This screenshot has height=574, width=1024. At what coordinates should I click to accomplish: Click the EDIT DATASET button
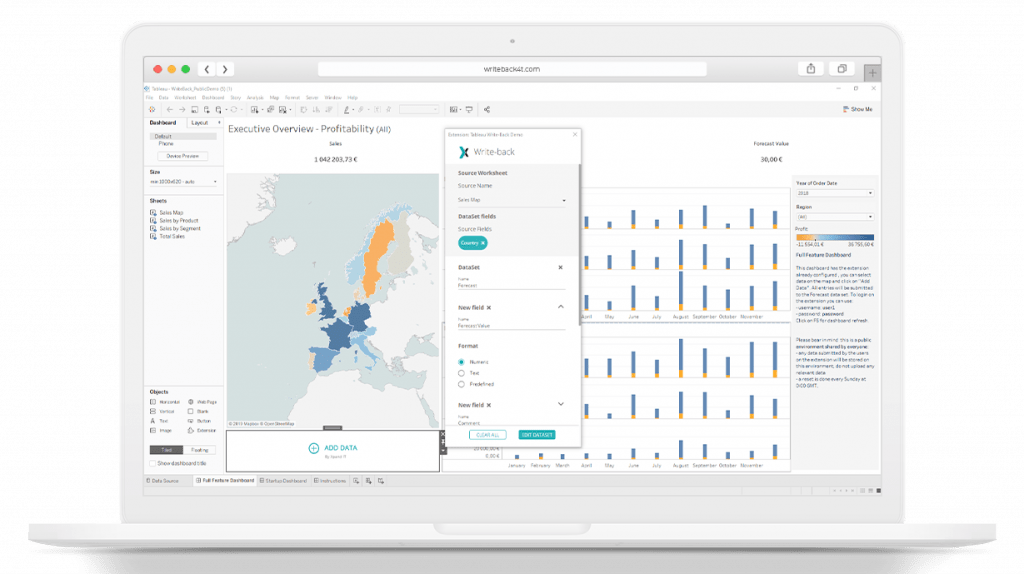pos(537,435)
